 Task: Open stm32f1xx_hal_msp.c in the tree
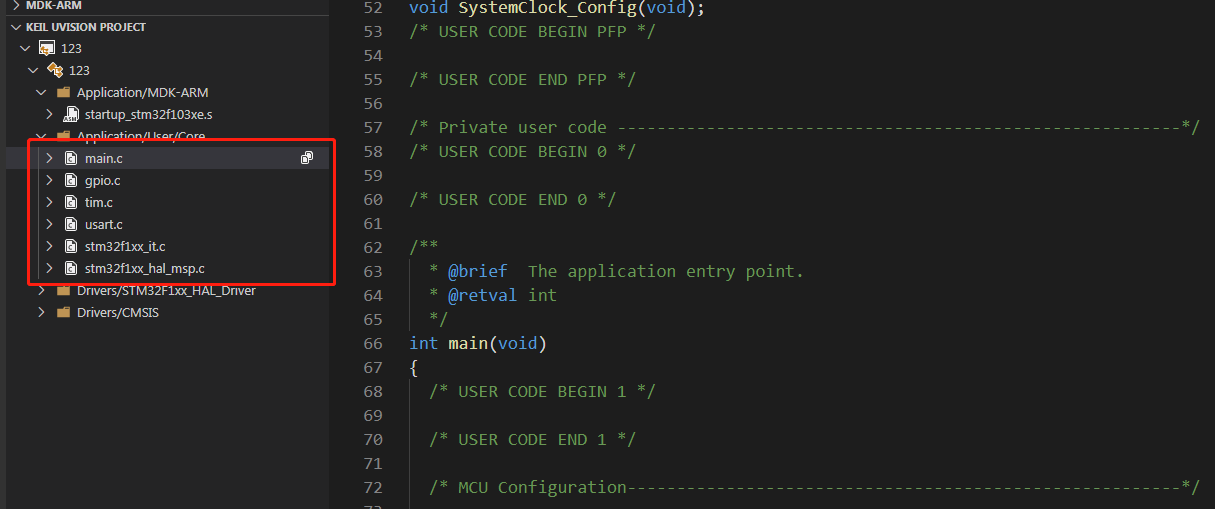tap(145, 268)
